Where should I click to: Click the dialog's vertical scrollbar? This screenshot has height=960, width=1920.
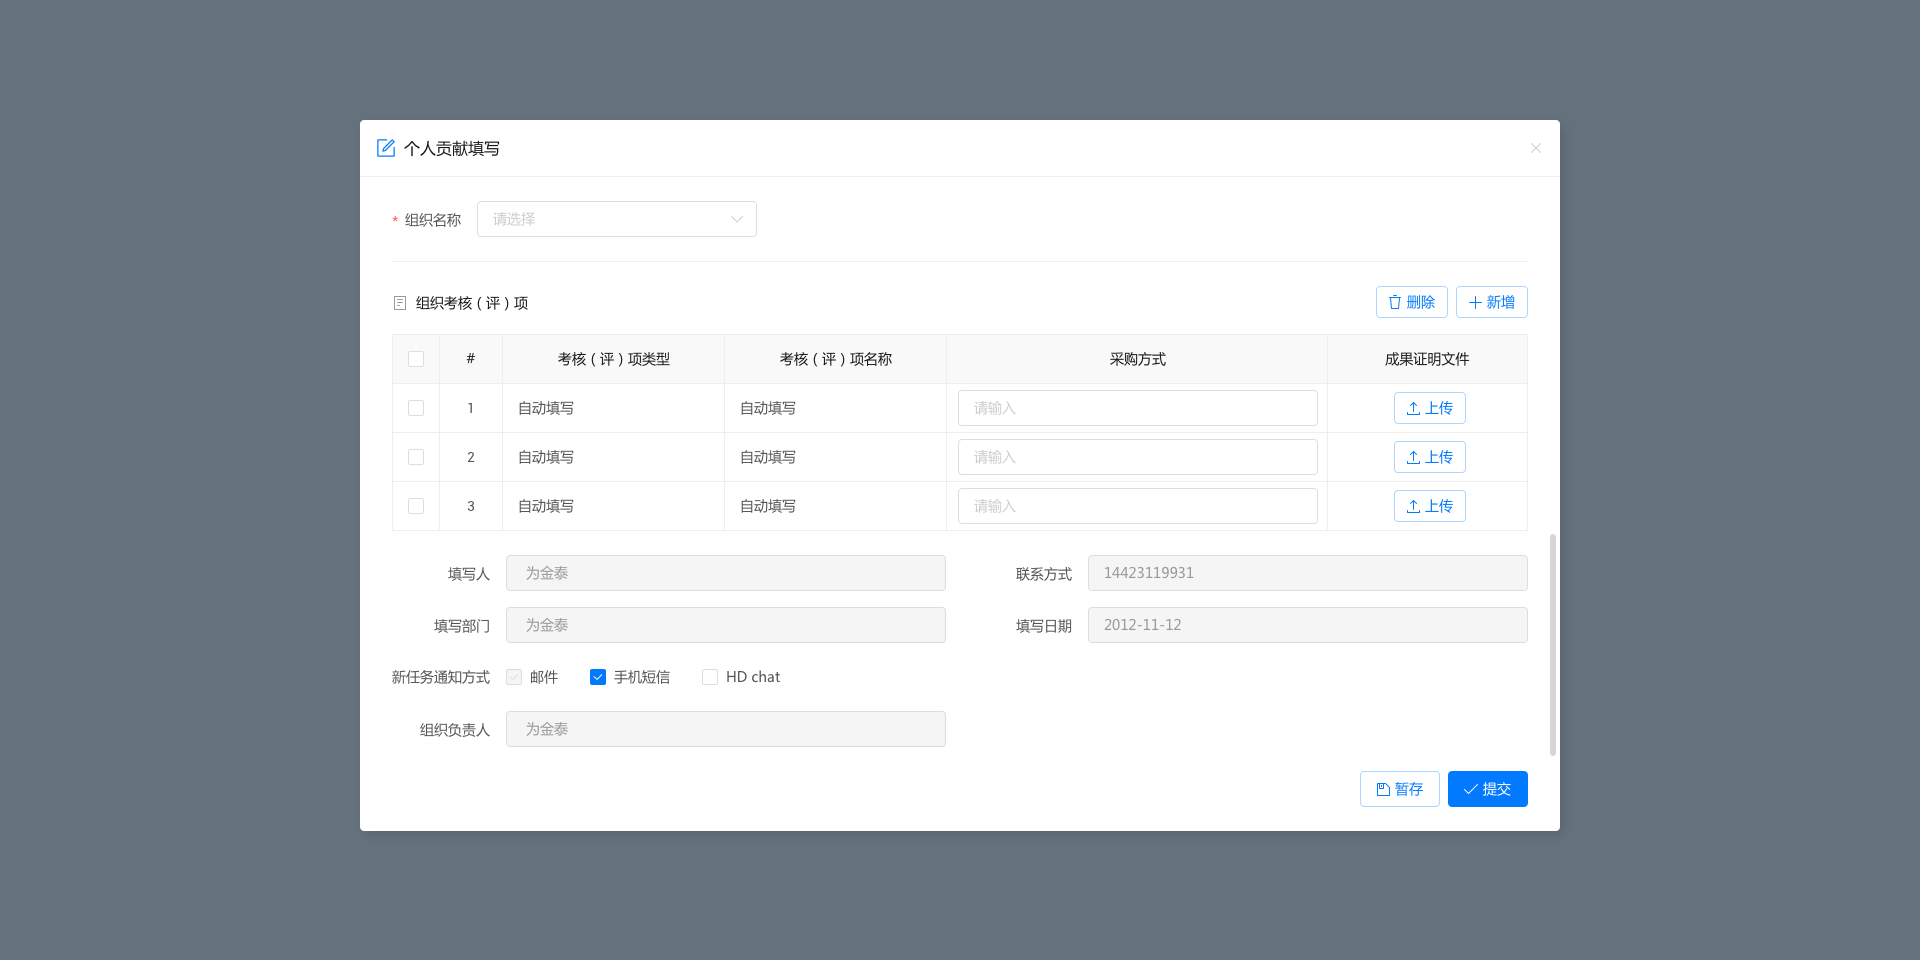click(1553, 645)
